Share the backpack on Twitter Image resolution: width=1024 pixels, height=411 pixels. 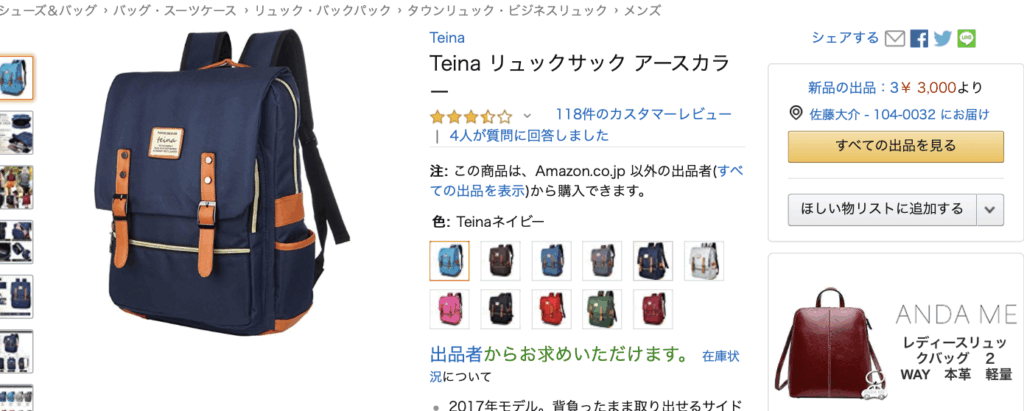point(942,39)
